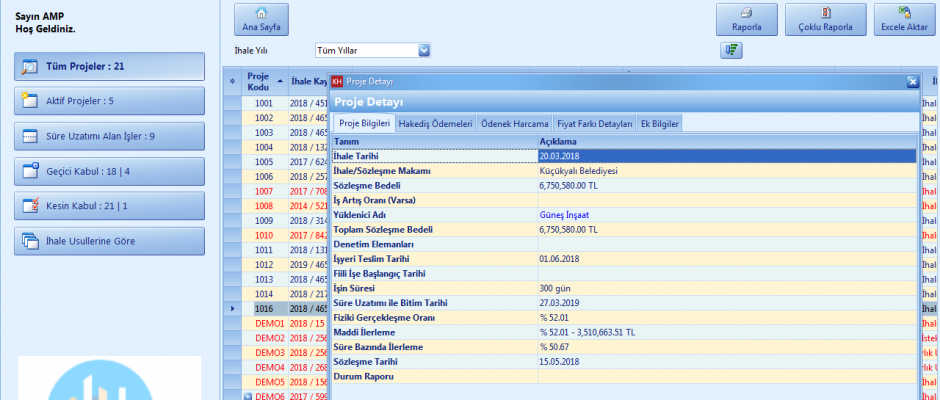
Task: Open Çoklu Raporla multi-report
Action: (x=825, y=20)
